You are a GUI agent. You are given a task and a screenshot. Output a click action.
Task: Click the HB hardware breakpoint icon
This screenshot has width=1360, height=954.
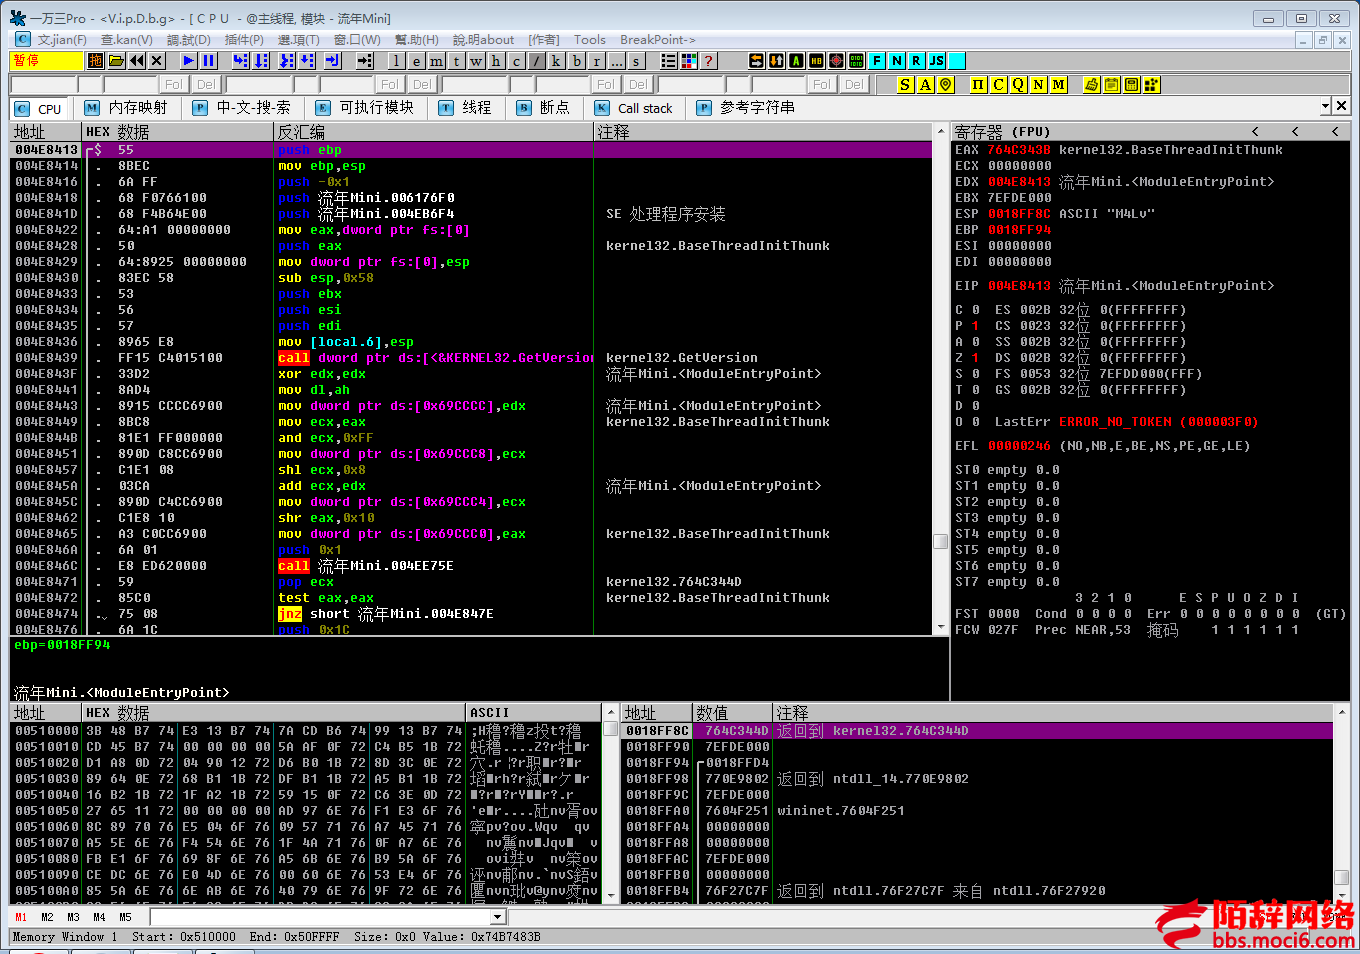point(816,60)
